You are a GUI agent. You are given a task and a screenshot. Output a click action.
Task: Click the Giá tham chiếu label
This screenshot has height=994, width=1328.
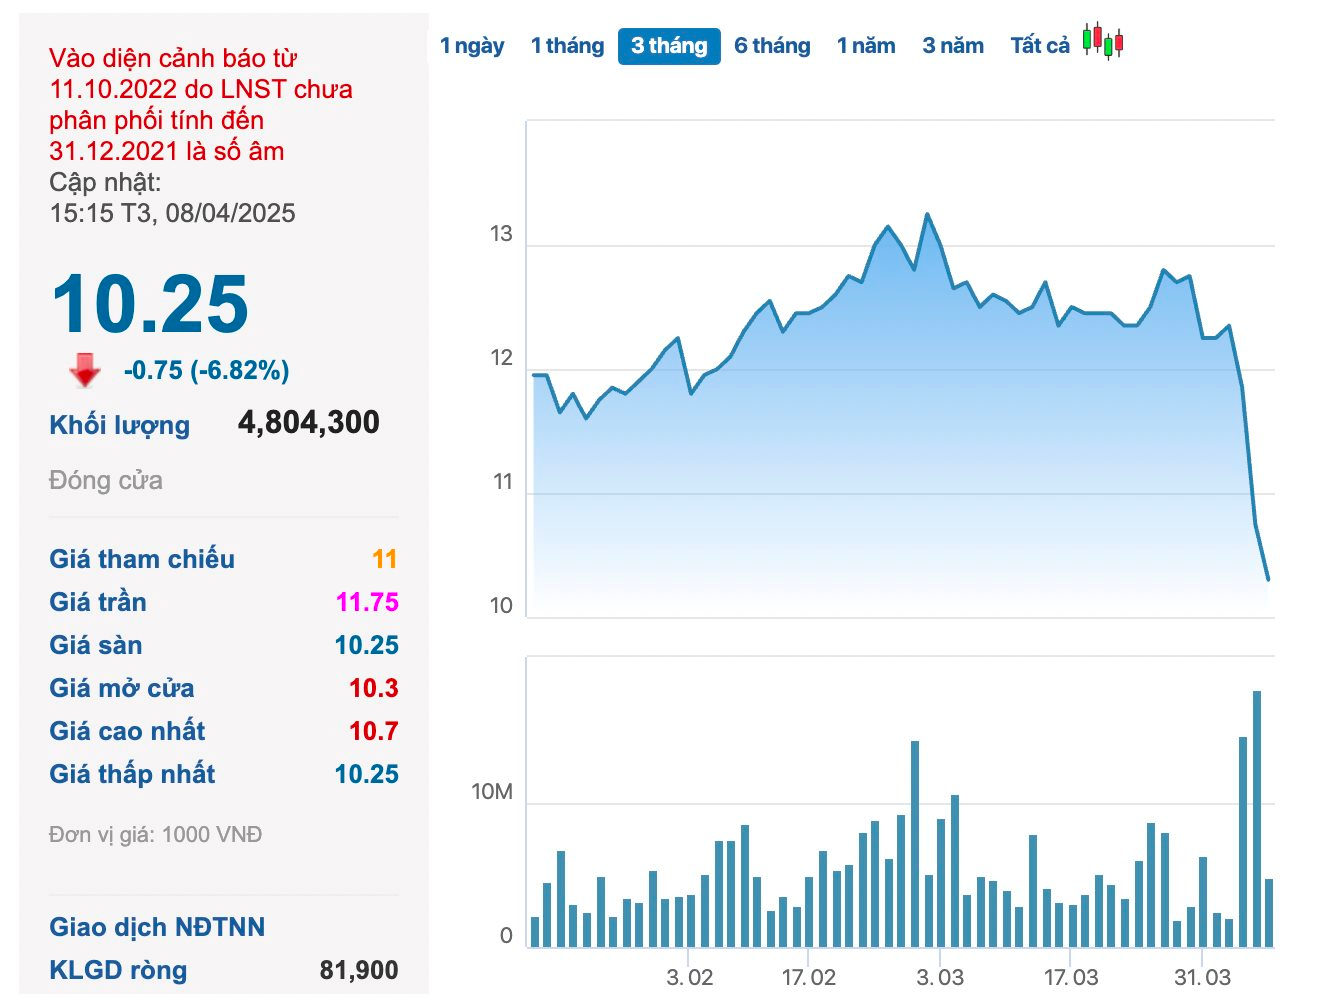tap(142, 559)
